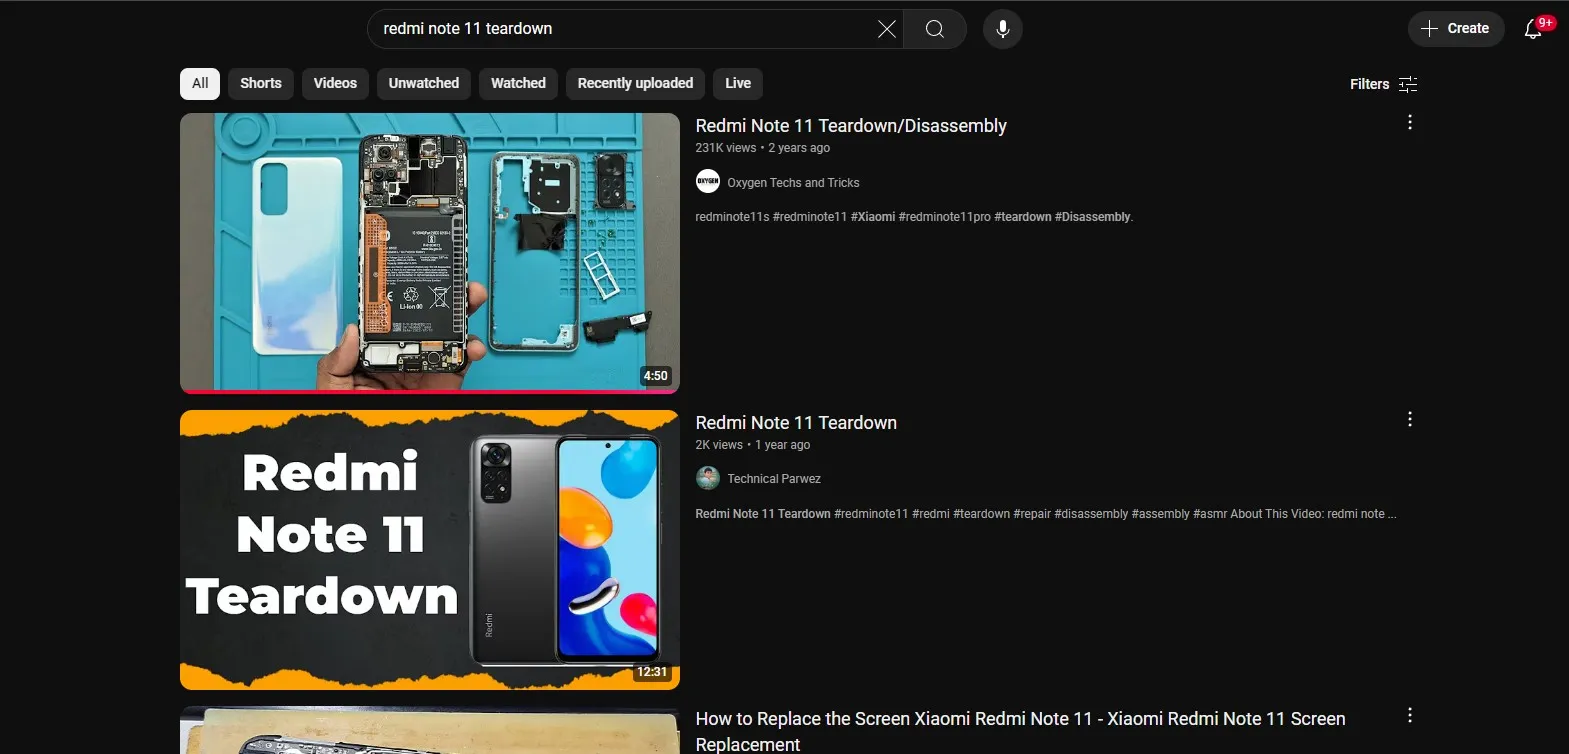Clear the search box text with X
Viewport: 1569px width, 754px height.
[886, 29]
